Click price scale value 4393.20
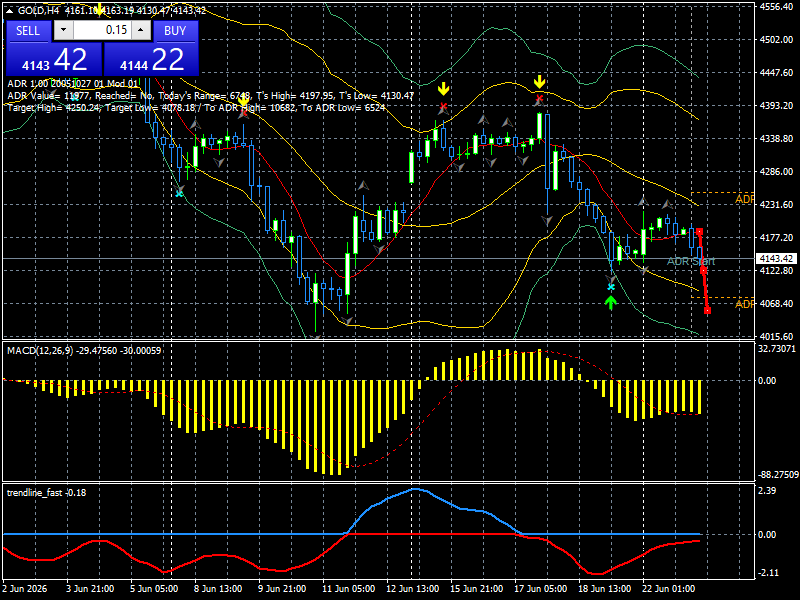This screenshot has width=800, height=600. [x=777, y=106]
